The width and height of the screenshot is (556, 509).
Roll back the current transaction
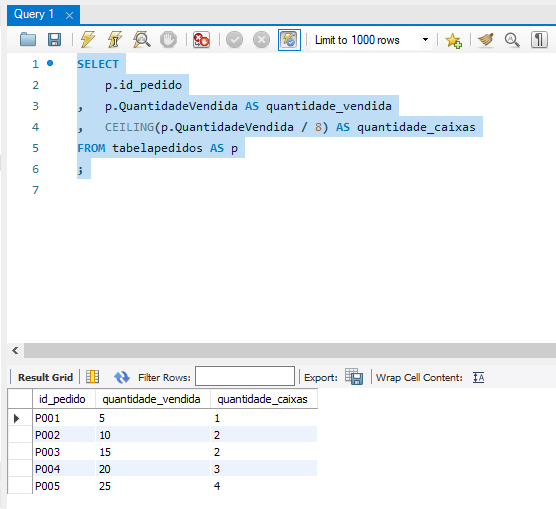coord(261,40)
